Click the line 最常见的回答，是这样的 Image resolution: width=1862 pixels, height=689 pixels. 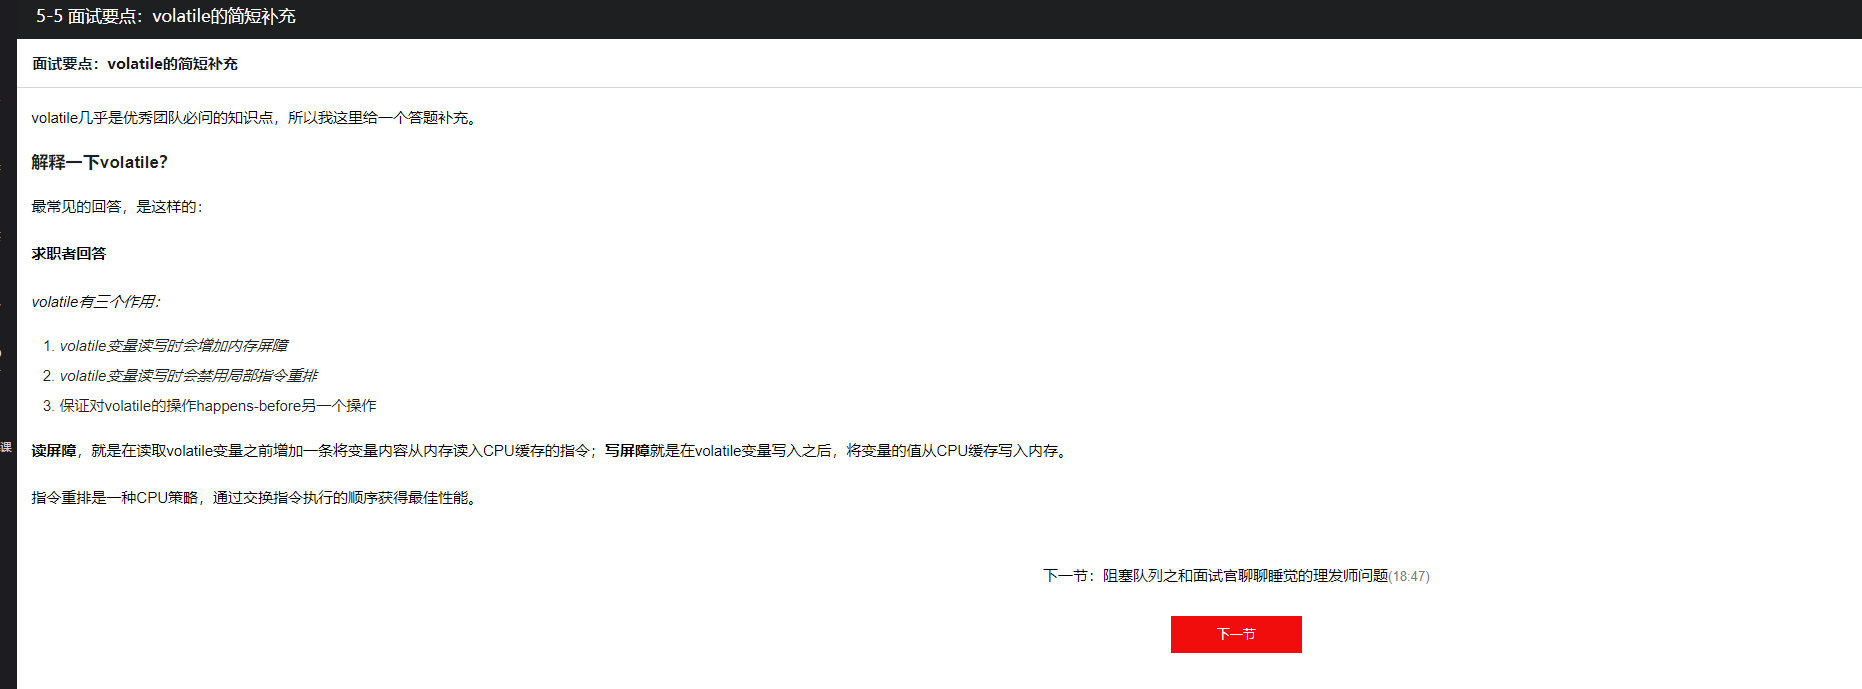(117, 207)
